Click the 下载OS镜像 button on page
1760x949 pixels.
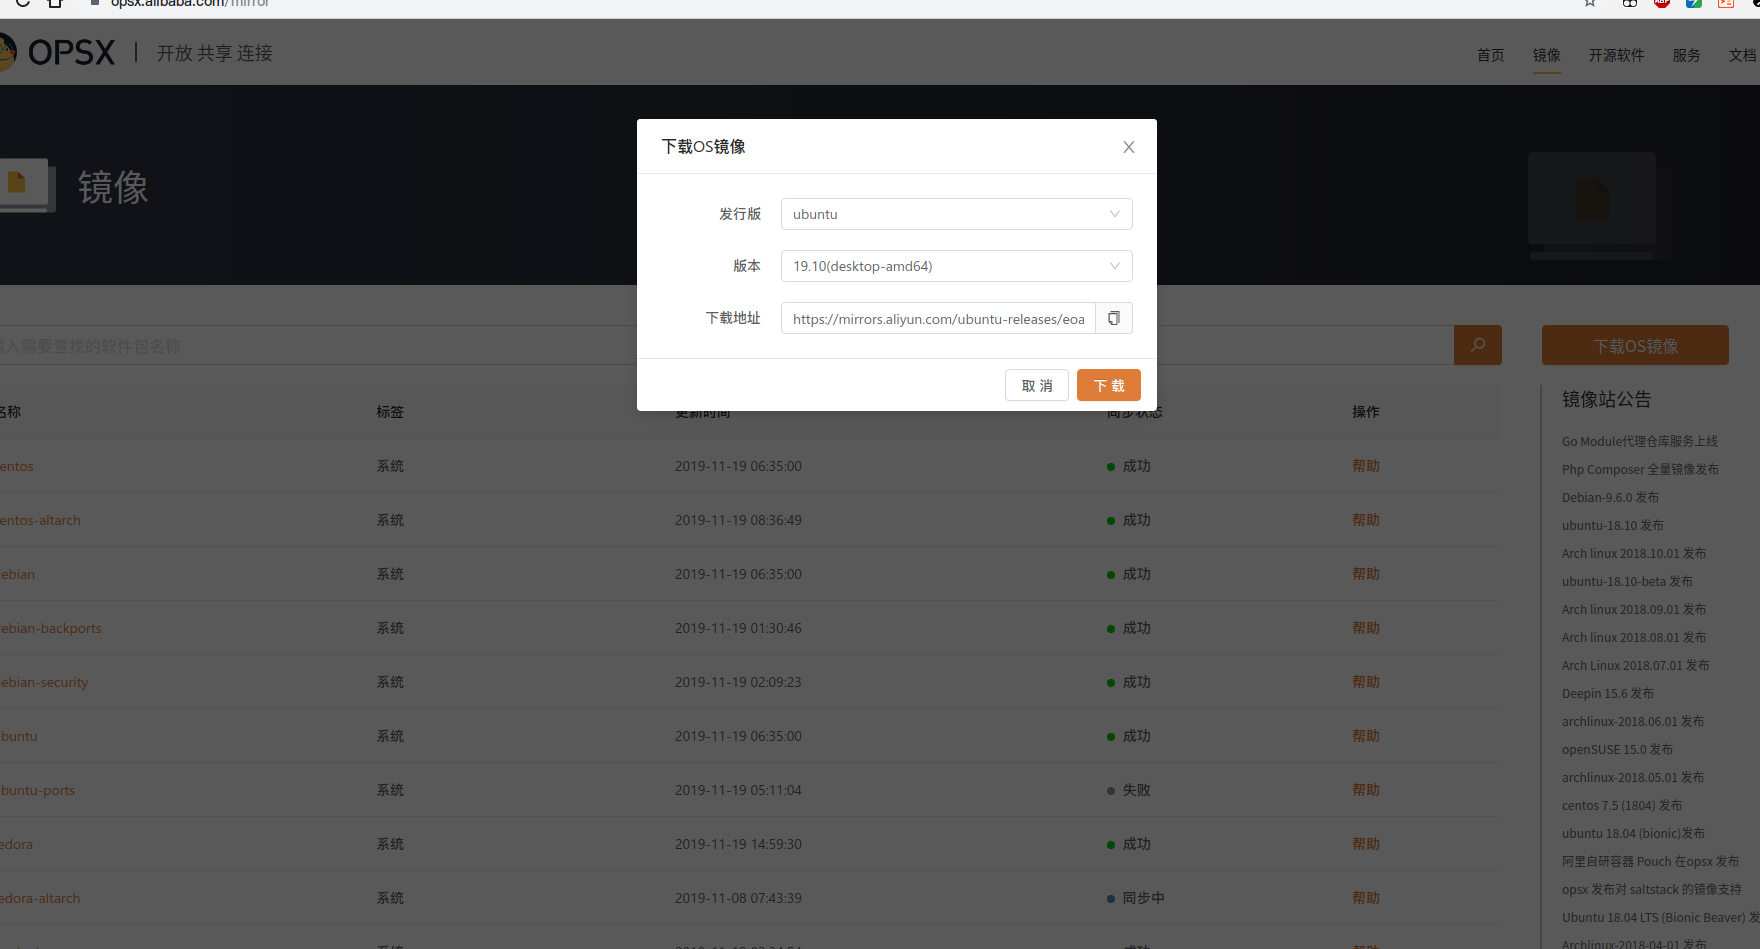(1635, 345)
